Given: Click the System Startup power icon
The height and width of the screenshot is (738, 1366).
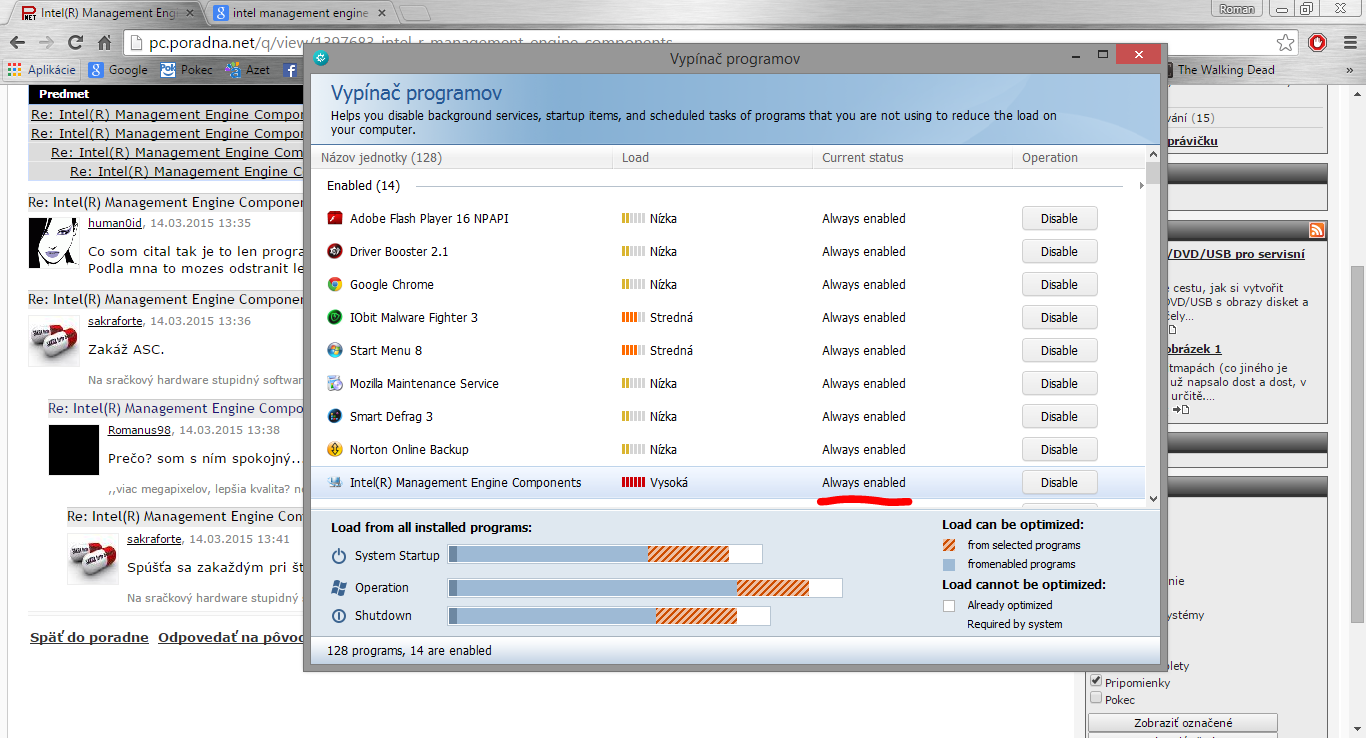Looking at the screenshot, I should coord(339,555).
